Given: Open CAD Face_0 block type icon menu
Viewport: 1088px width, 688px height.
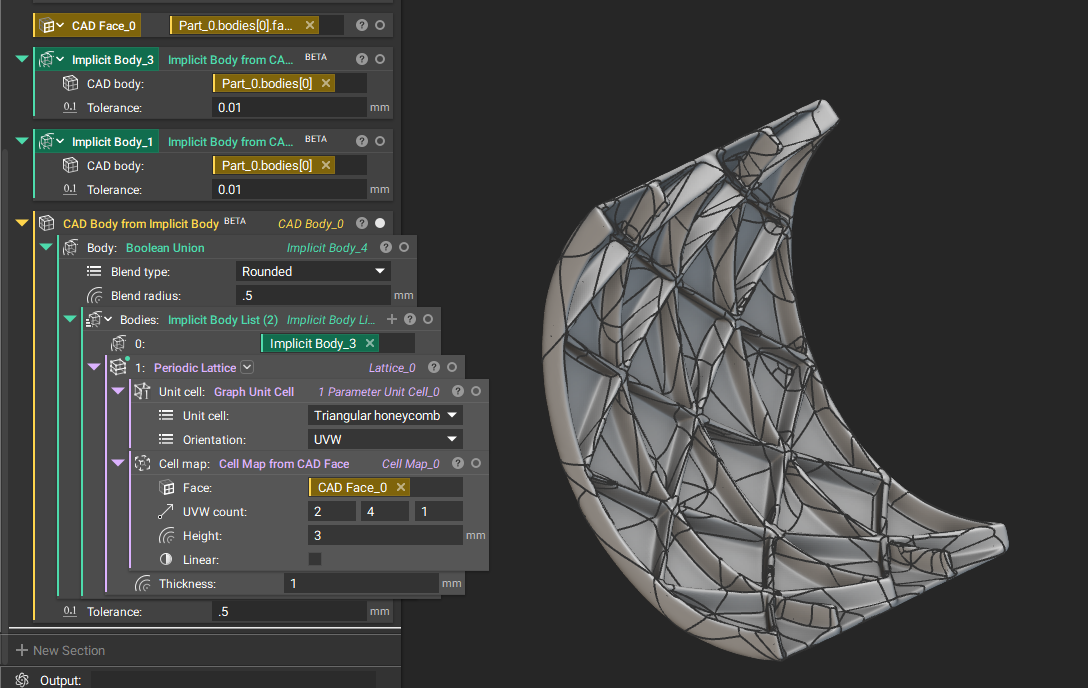Looking at the screenshot, I should (51, 26).
